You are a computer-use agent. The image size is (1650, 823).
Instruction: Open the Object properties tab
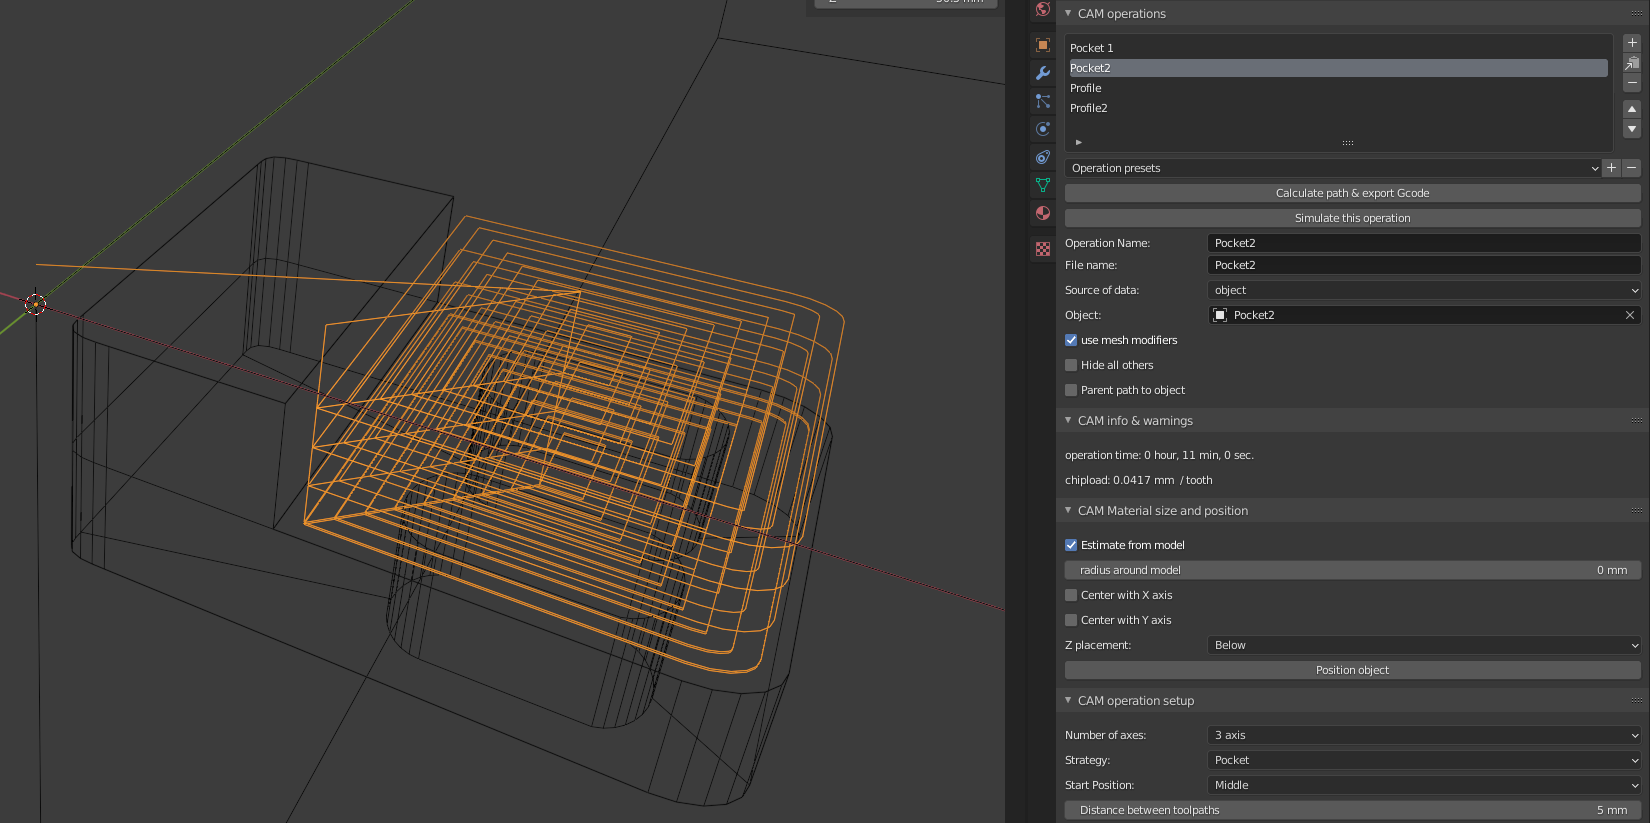pyautogui.click(x=1043, y=45)
